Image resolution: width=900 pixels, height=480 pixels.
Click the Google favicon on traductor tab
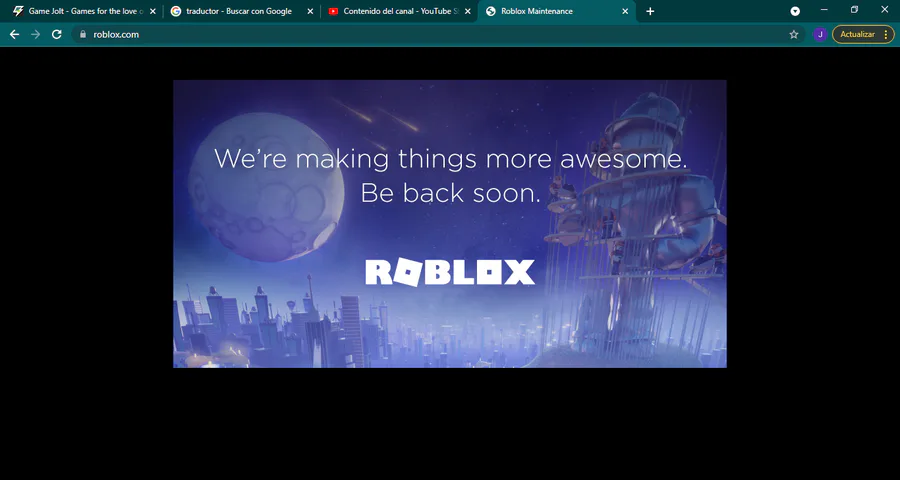pyautogui.click(x=176, y=11)
